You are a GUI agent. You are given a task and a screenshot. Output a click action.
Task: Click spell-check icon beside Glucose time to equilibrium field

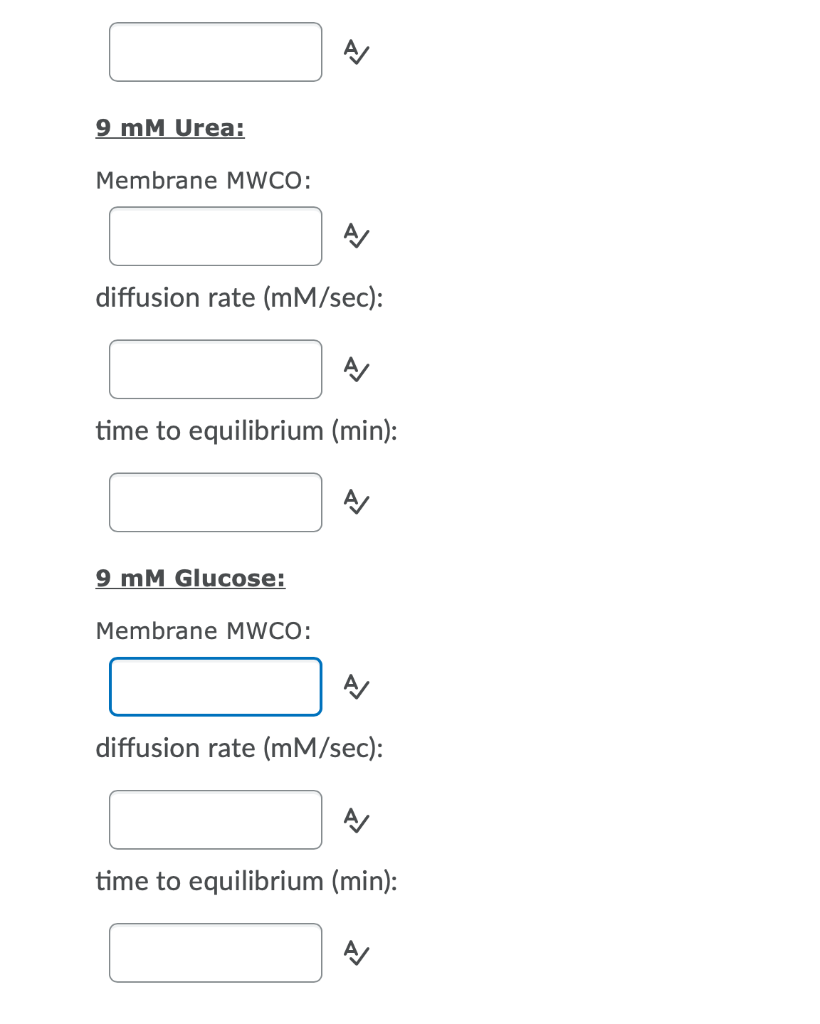click(352, 952)
